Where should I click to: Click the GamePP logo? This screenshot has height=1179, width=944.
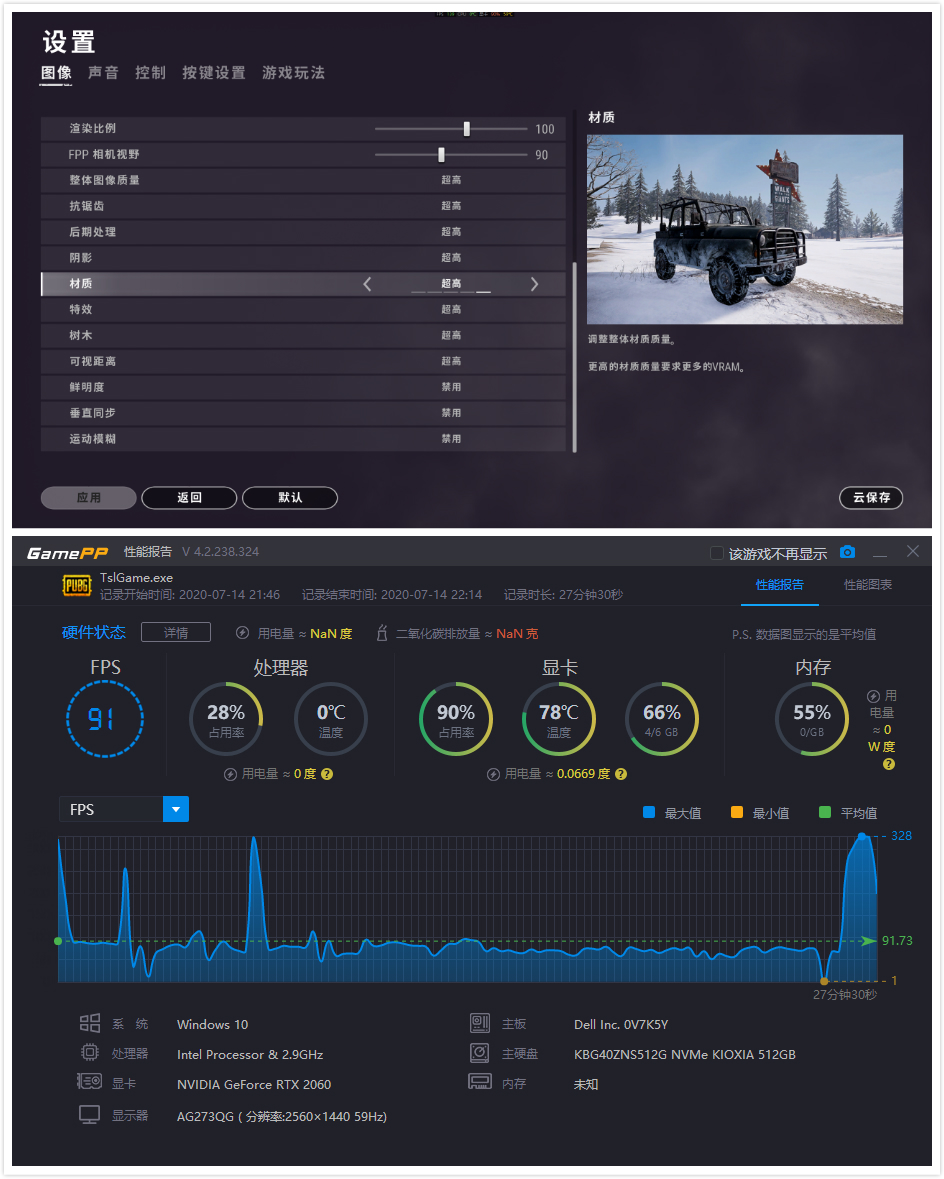tap(68, 553)
